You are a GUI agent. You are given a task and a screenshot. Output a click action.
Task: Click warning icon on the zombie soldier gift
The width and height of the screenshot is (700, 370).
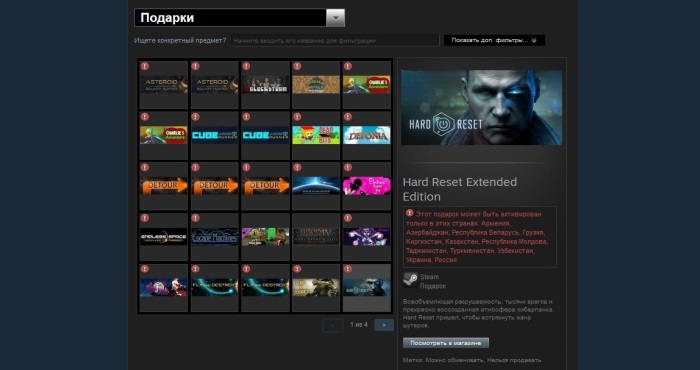point(297,269)
